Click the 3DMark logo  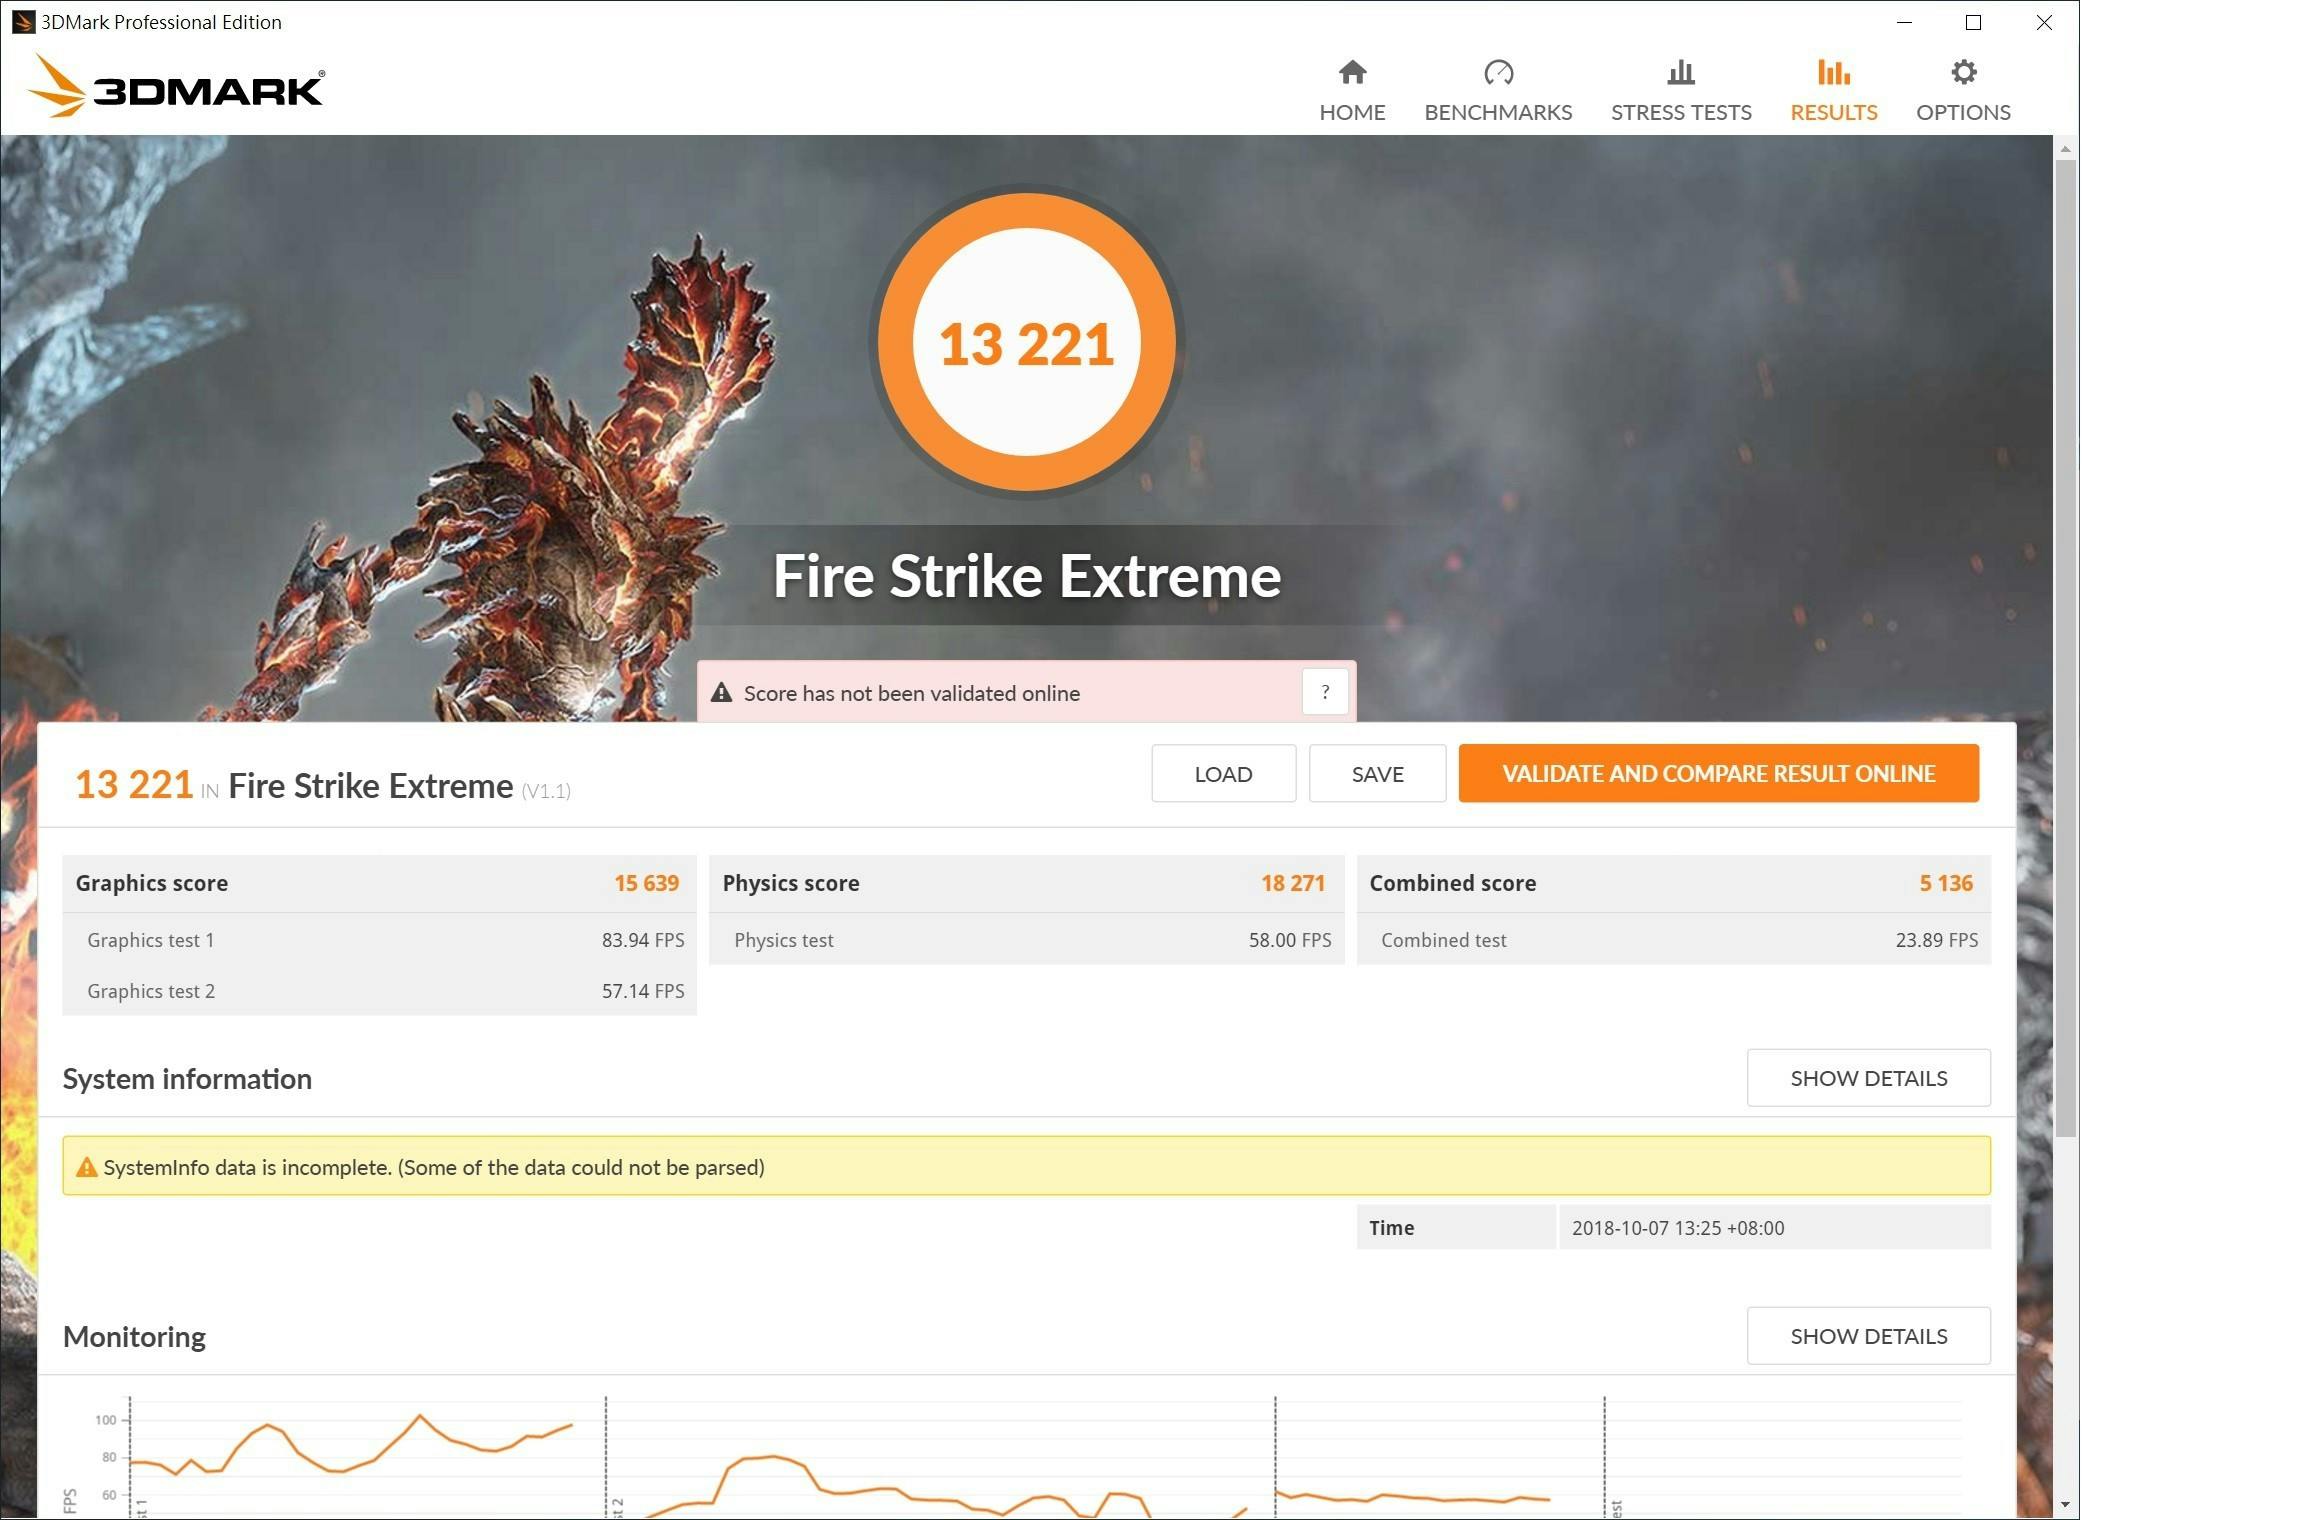(x=176, y=87)
